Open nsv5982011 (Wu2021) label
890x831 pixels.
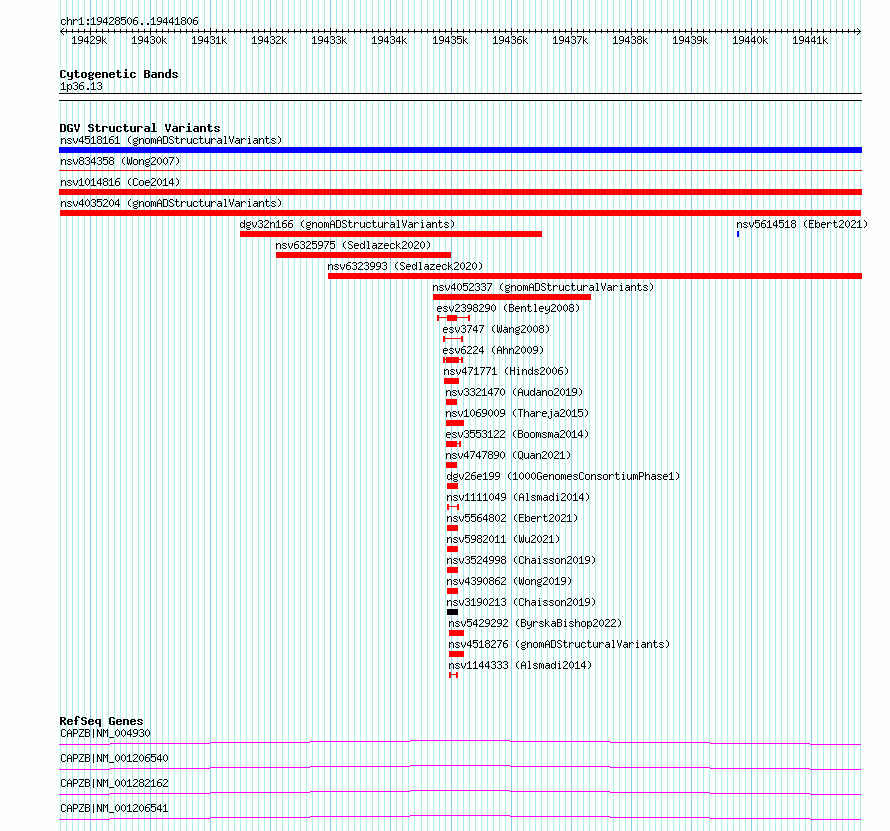503,539
